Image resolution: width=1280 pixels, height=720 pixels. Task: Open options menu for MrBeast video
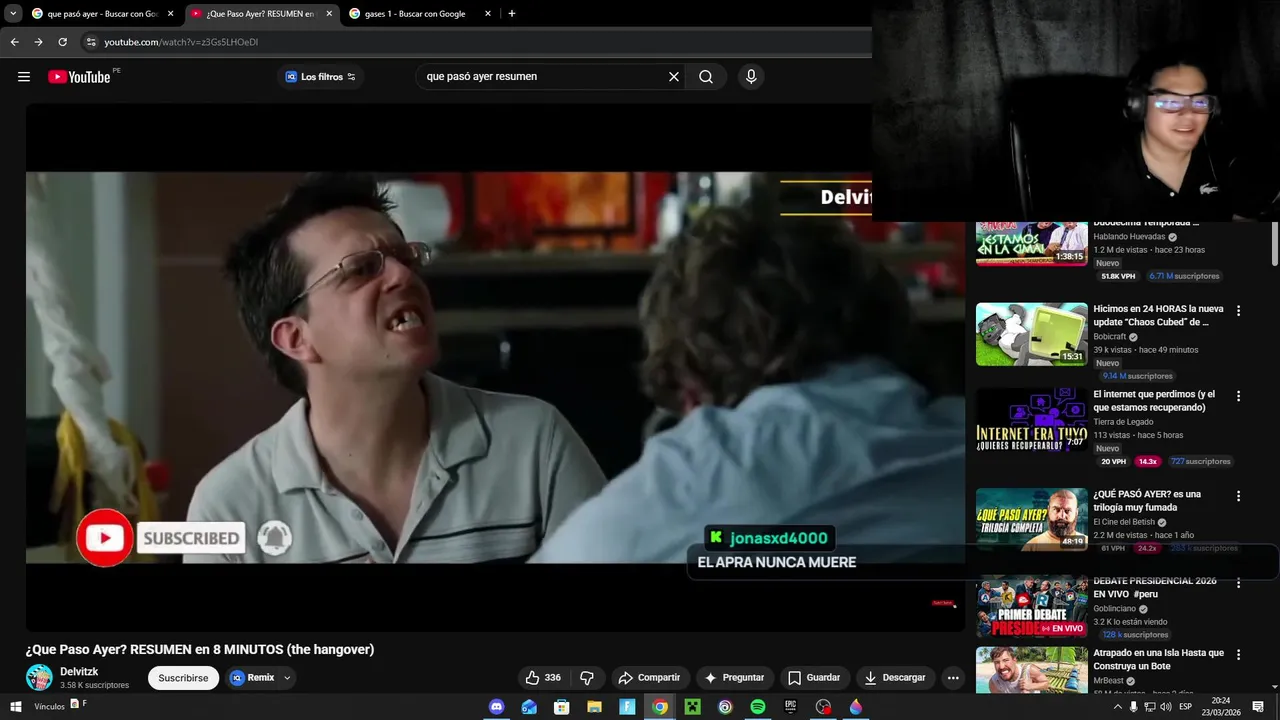click(1238, 655)
